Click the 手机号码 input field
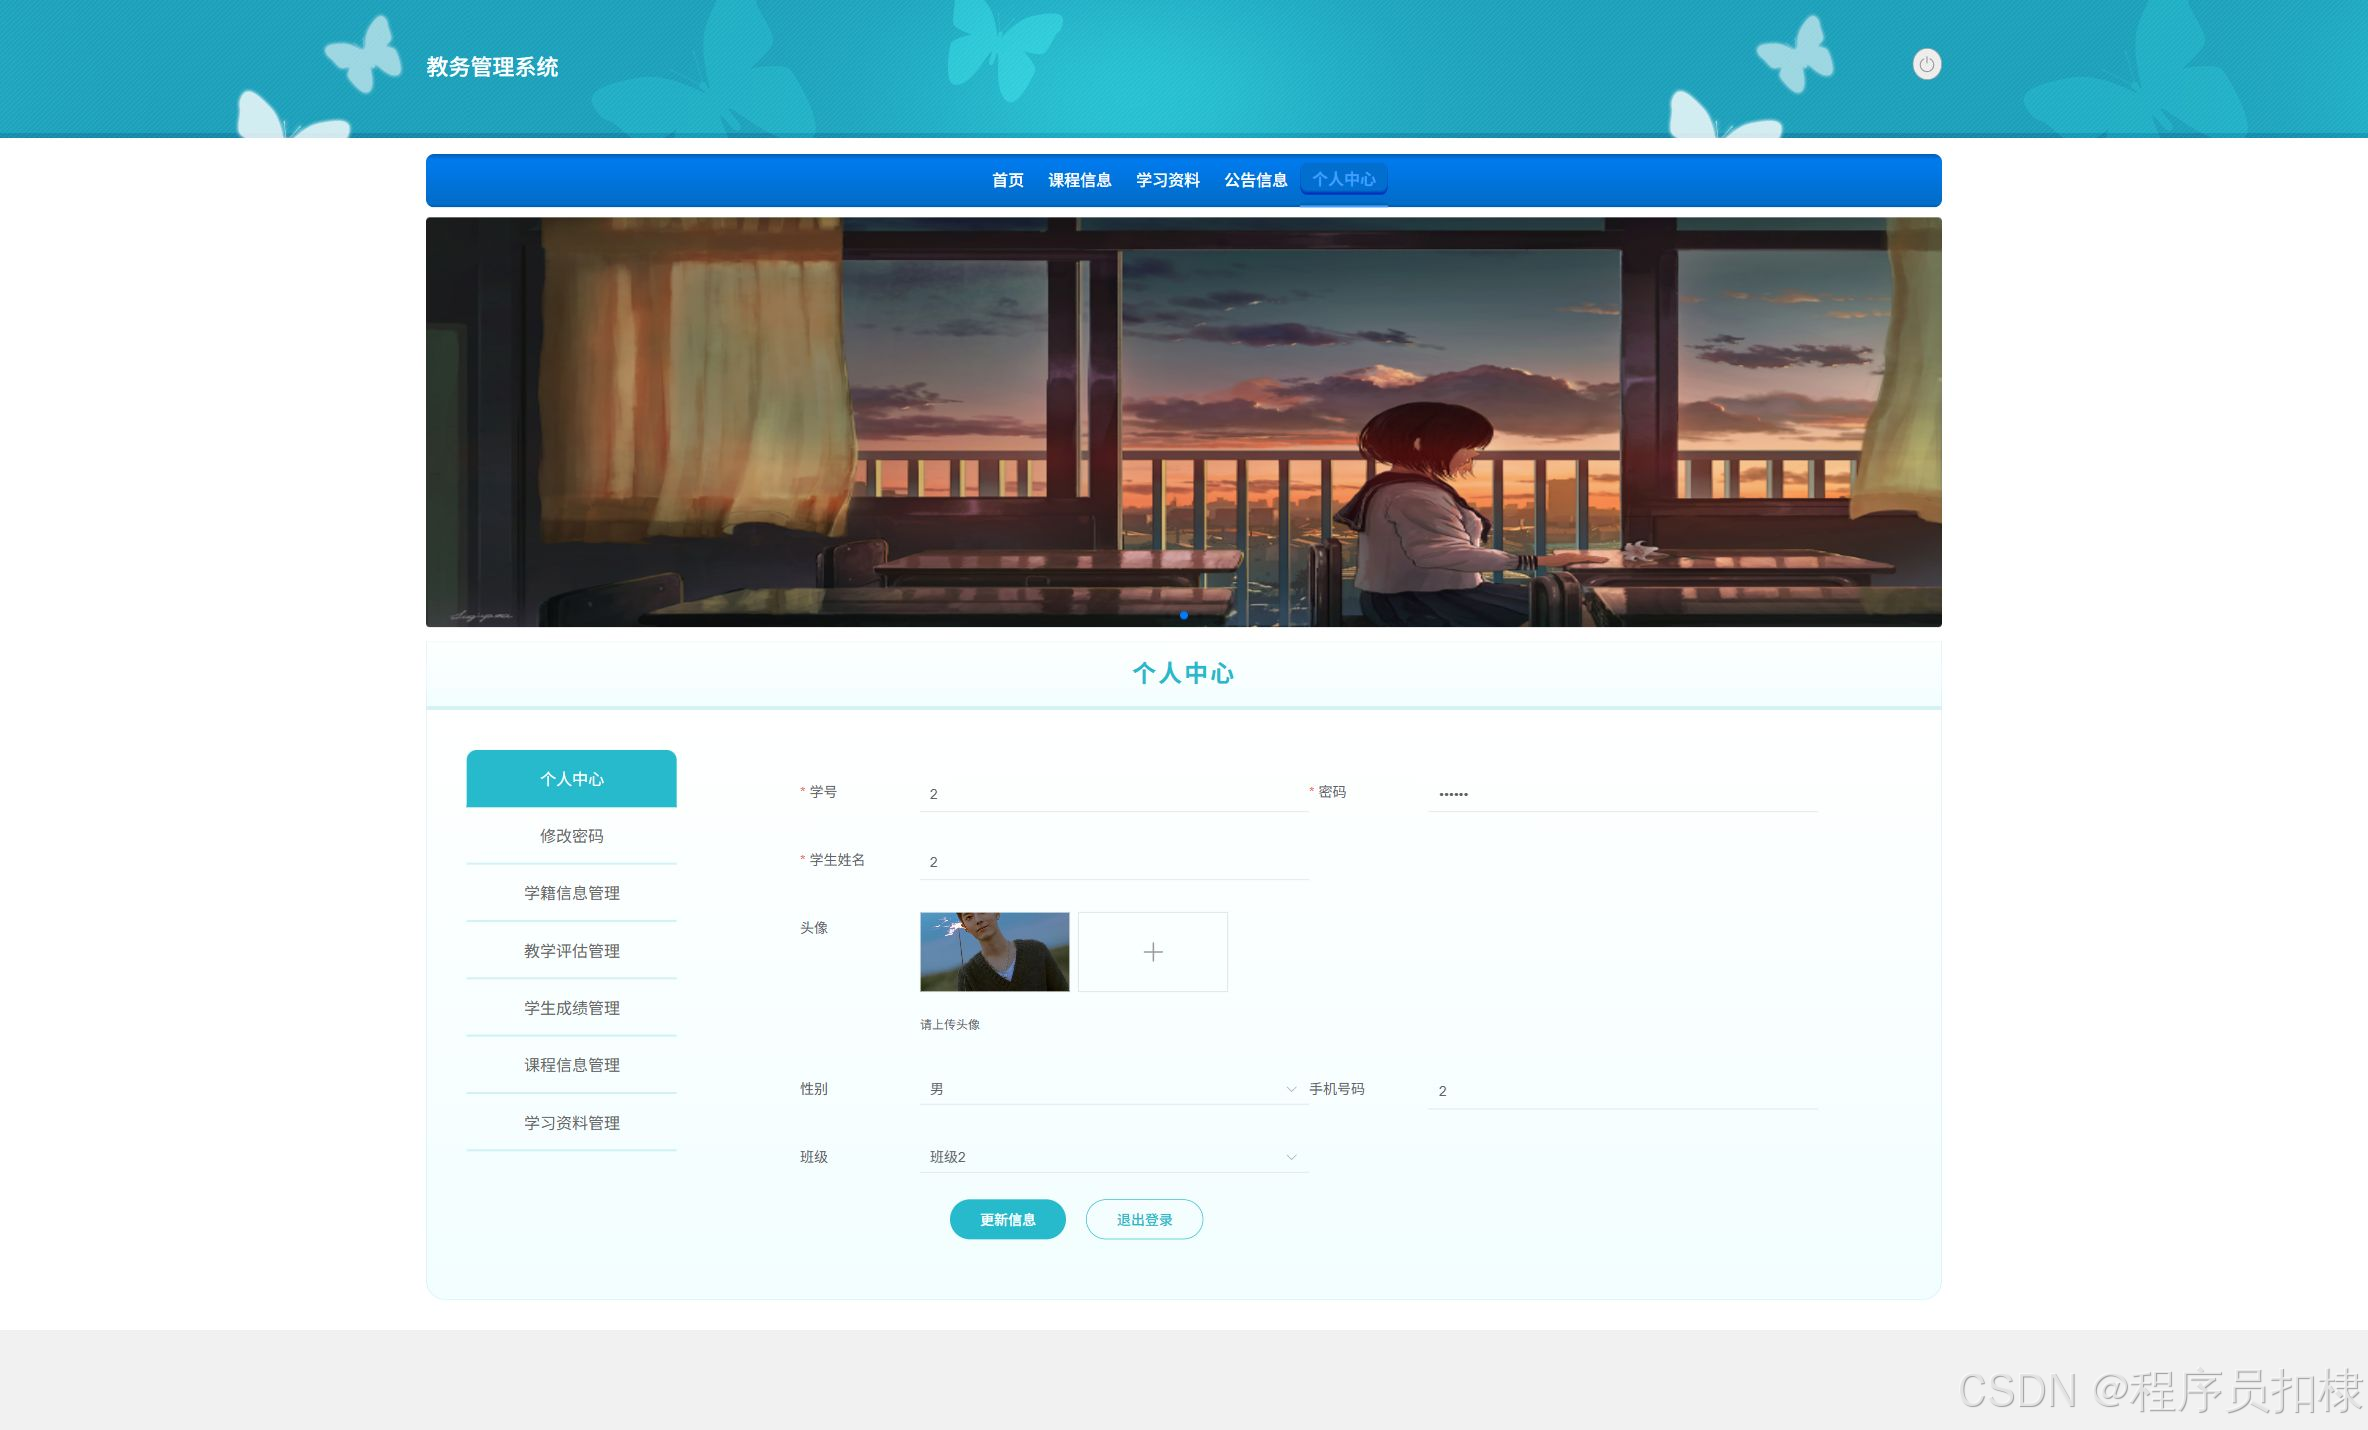Viewport: 2368px width, 1430px height. [x=1621, y=1091]
